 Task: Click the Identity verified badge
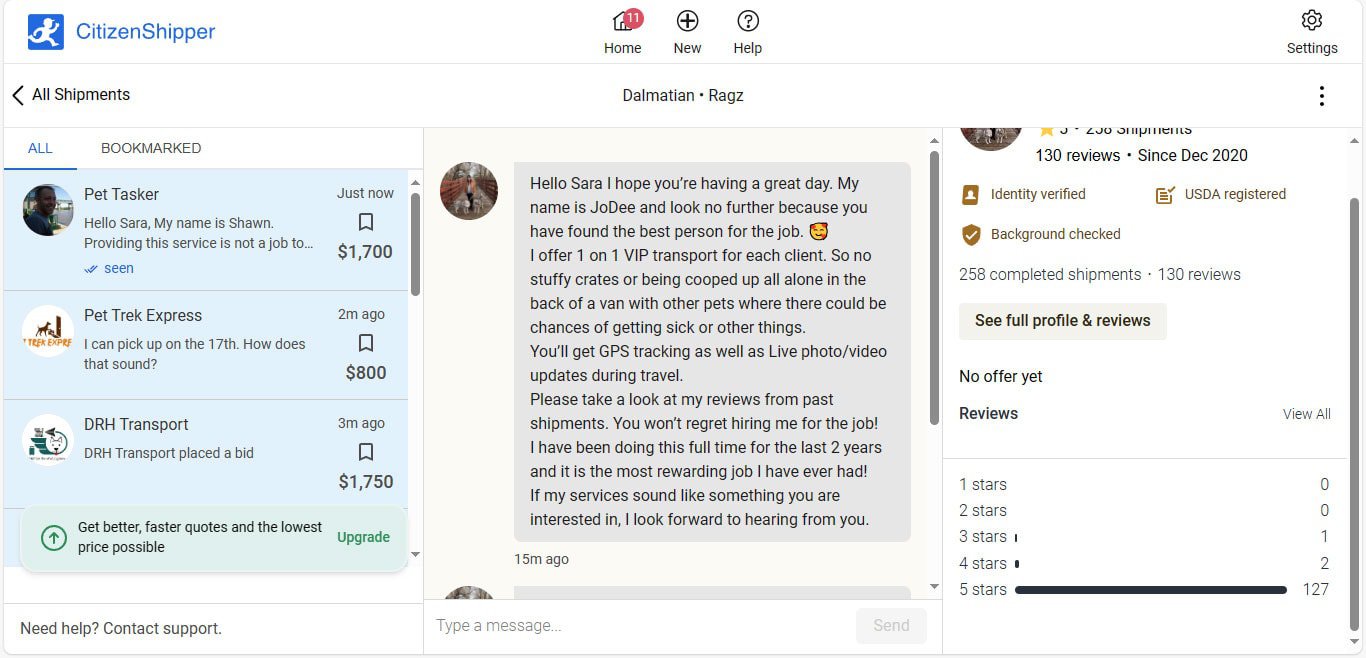tap(1023, 194)
